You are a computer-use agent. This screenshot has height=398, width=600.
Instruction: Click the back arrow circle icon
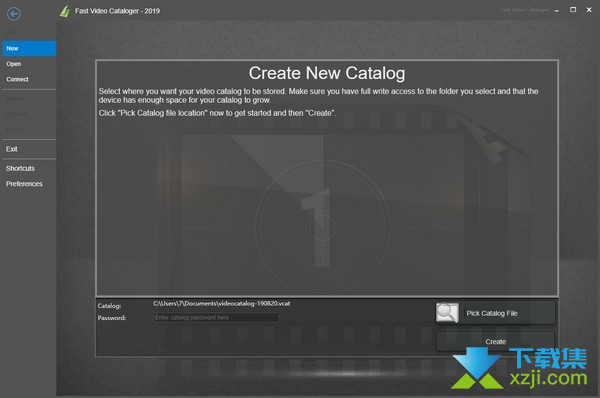[x=14, y=14]
